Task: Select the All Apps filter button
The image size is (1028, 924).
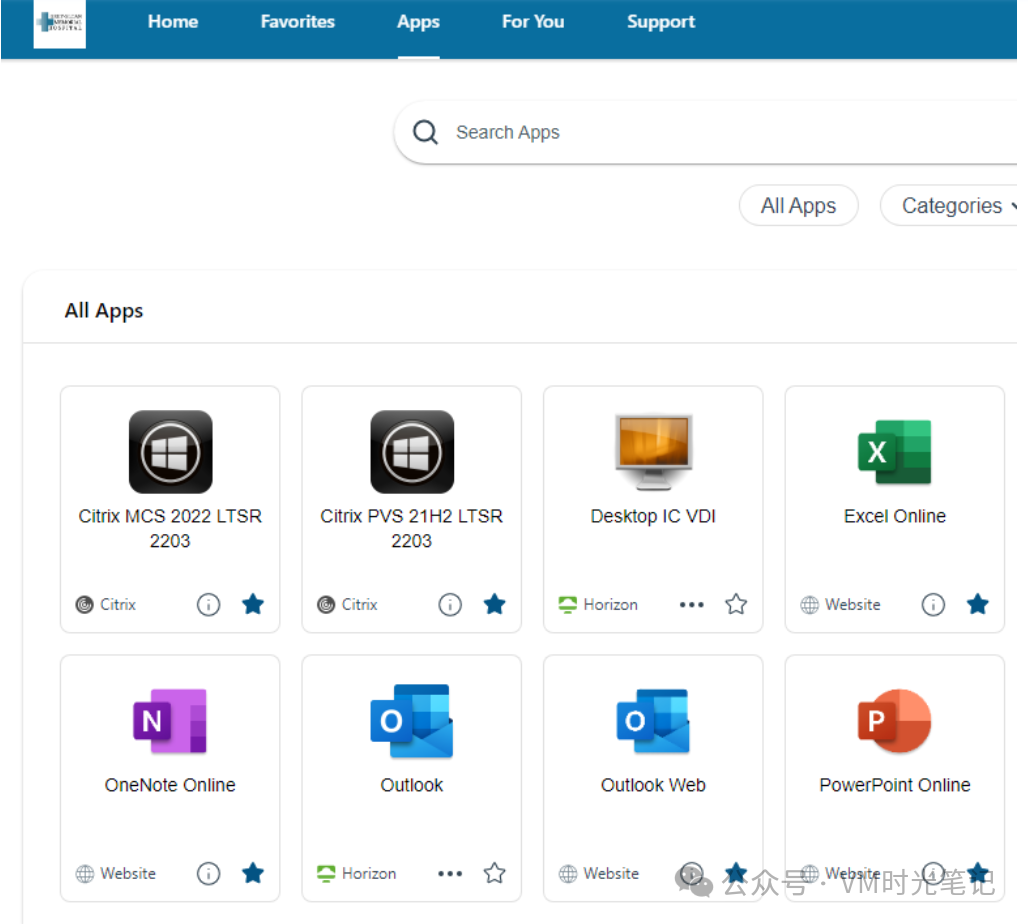Action: (799, 206)
